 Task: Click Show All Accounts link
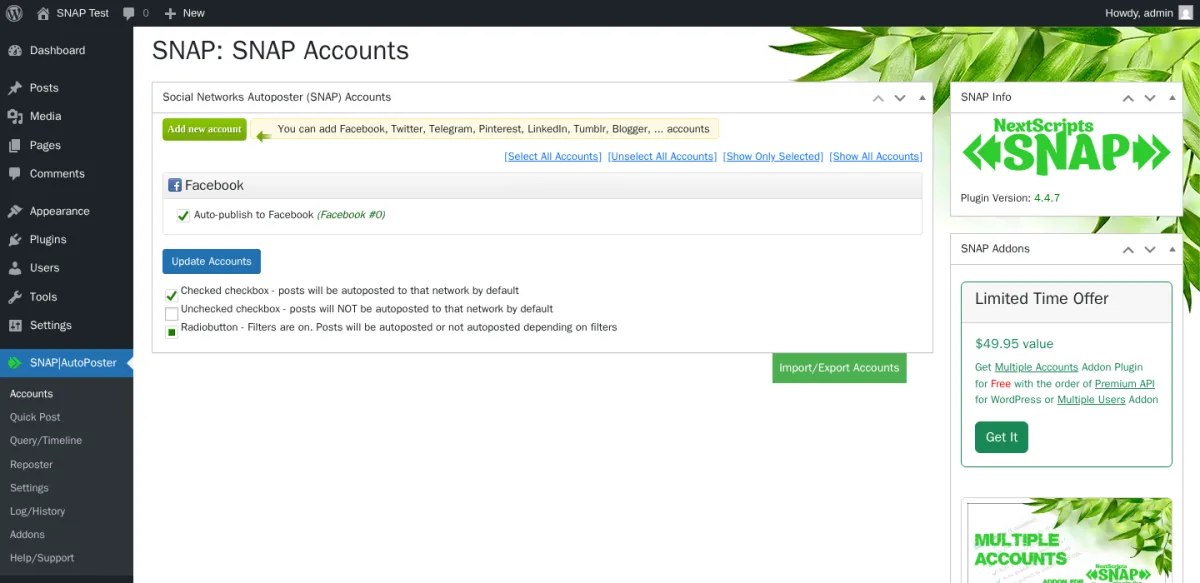point(876,157)
